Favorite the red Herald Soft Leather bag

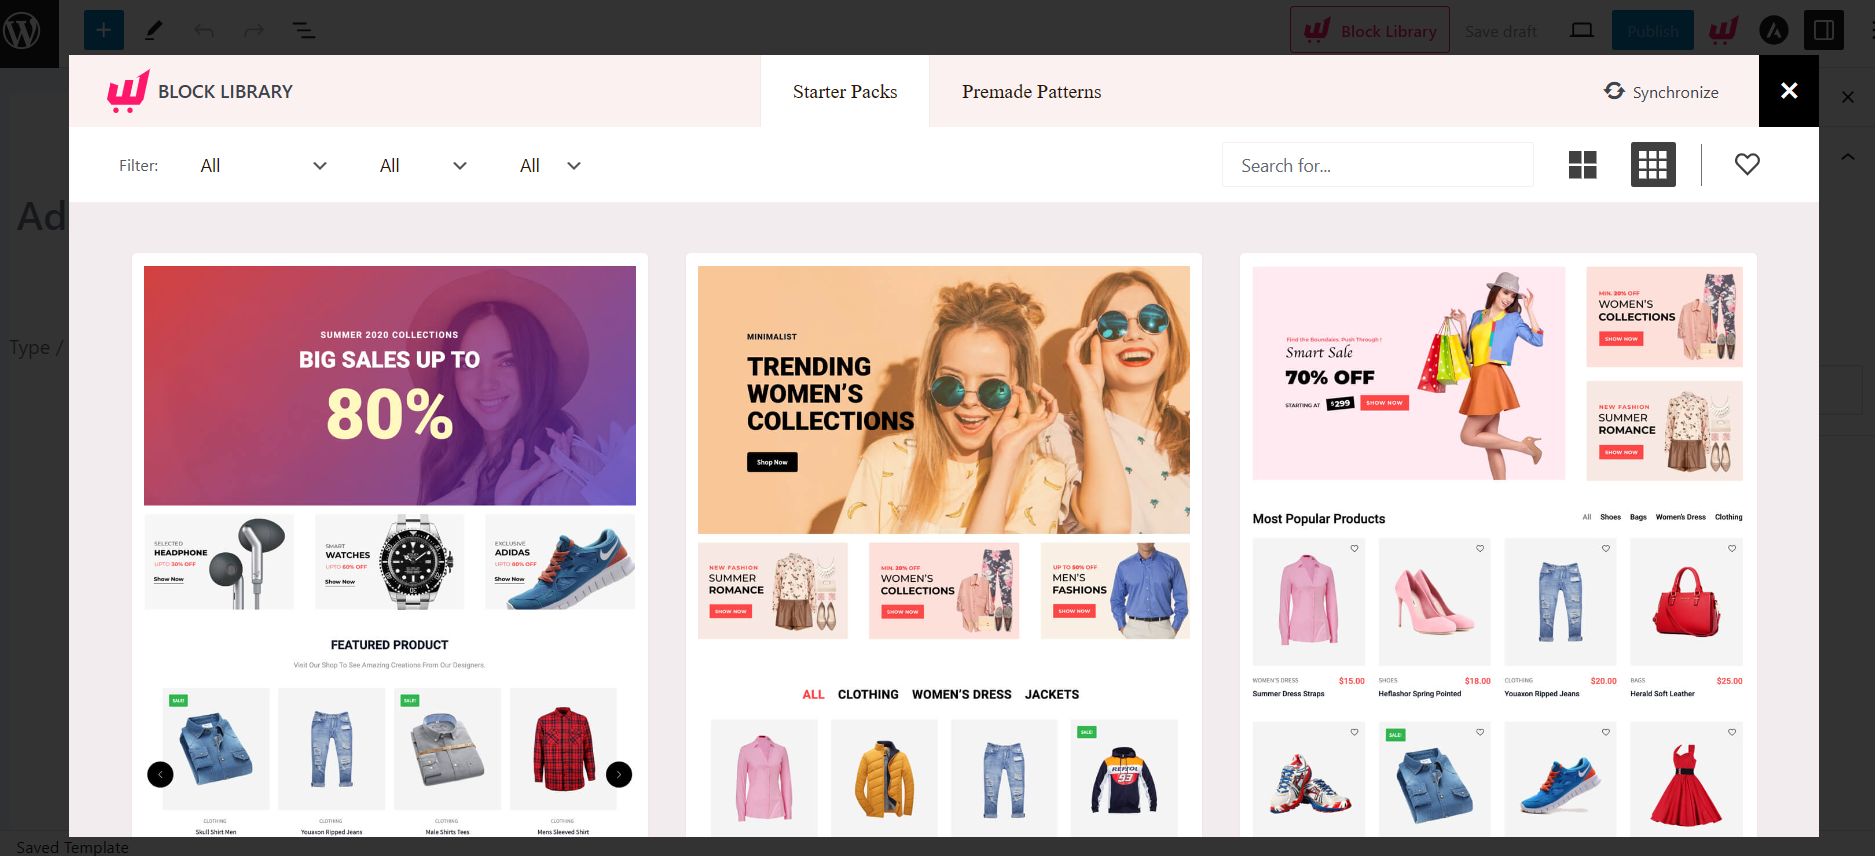click(x=1732, y=548)
